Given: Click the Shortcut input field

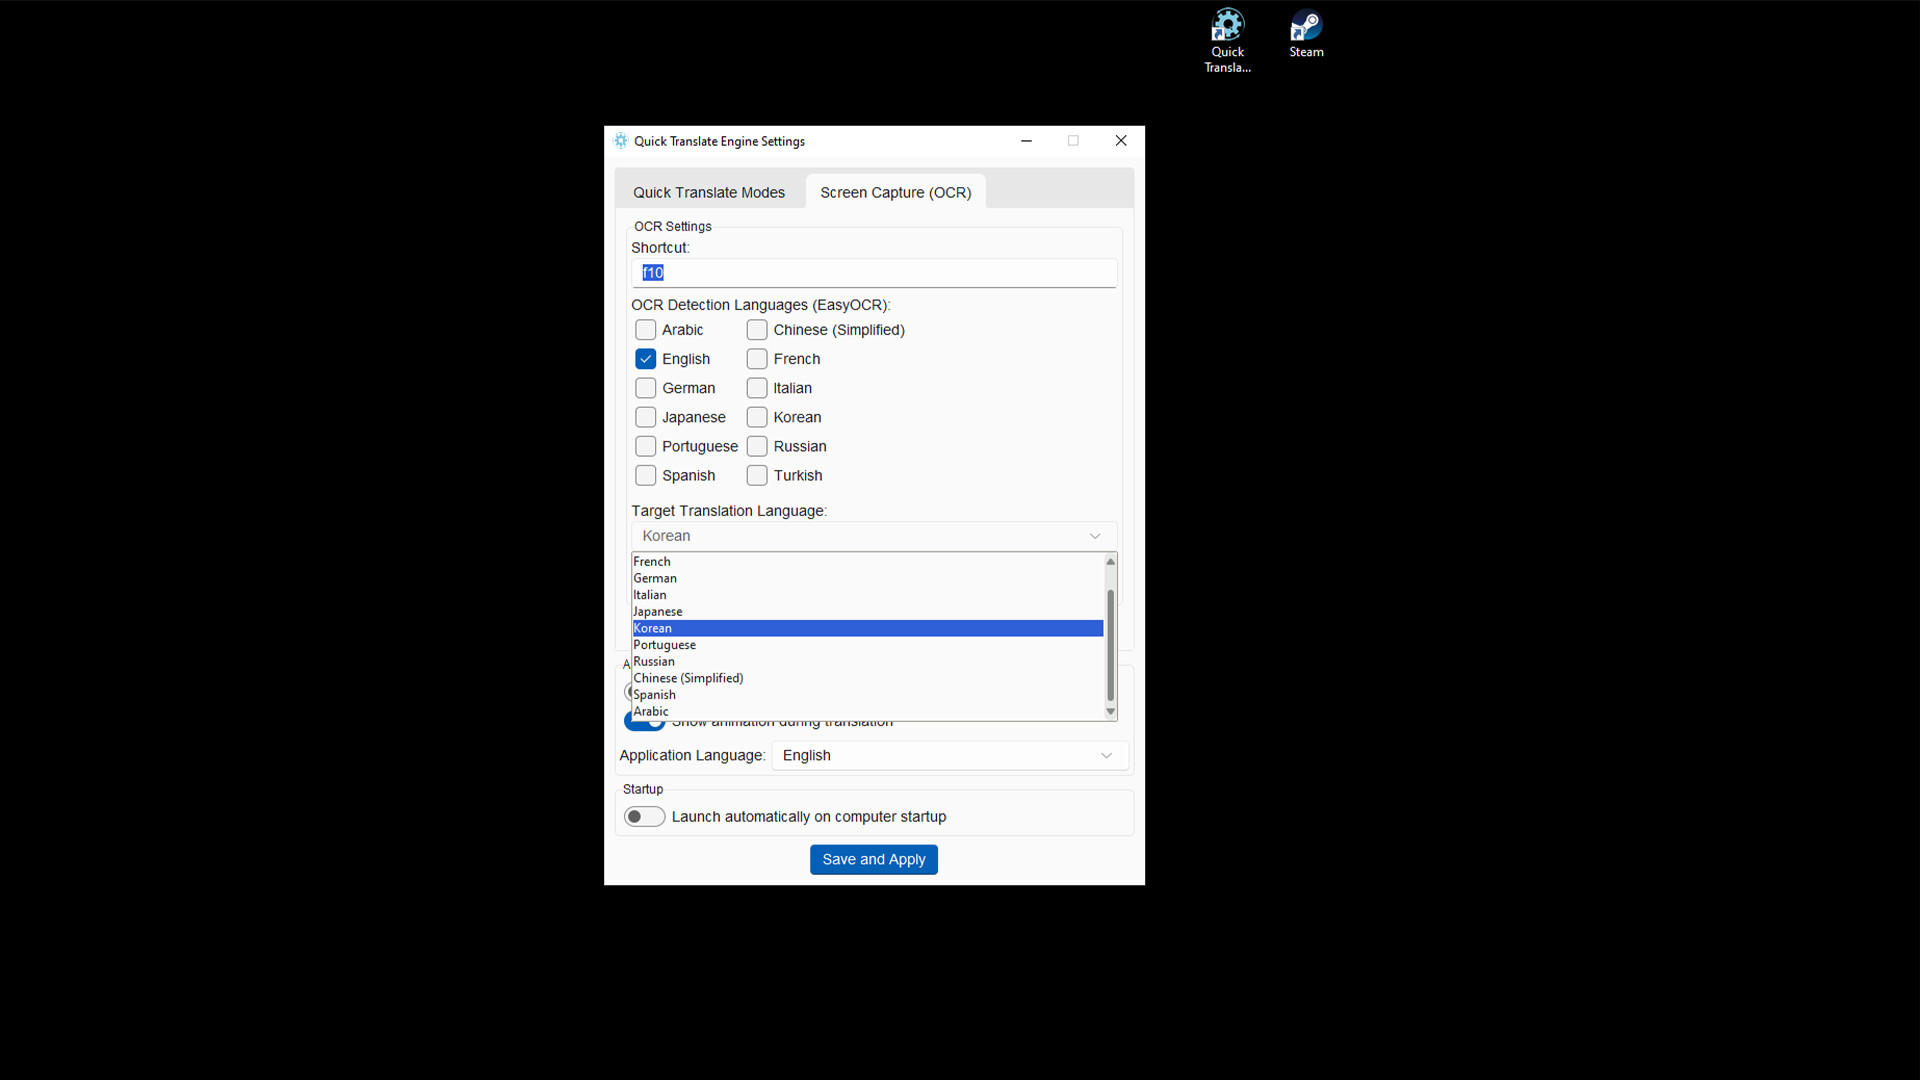Looking at the screenshot, I should (873, 273).
